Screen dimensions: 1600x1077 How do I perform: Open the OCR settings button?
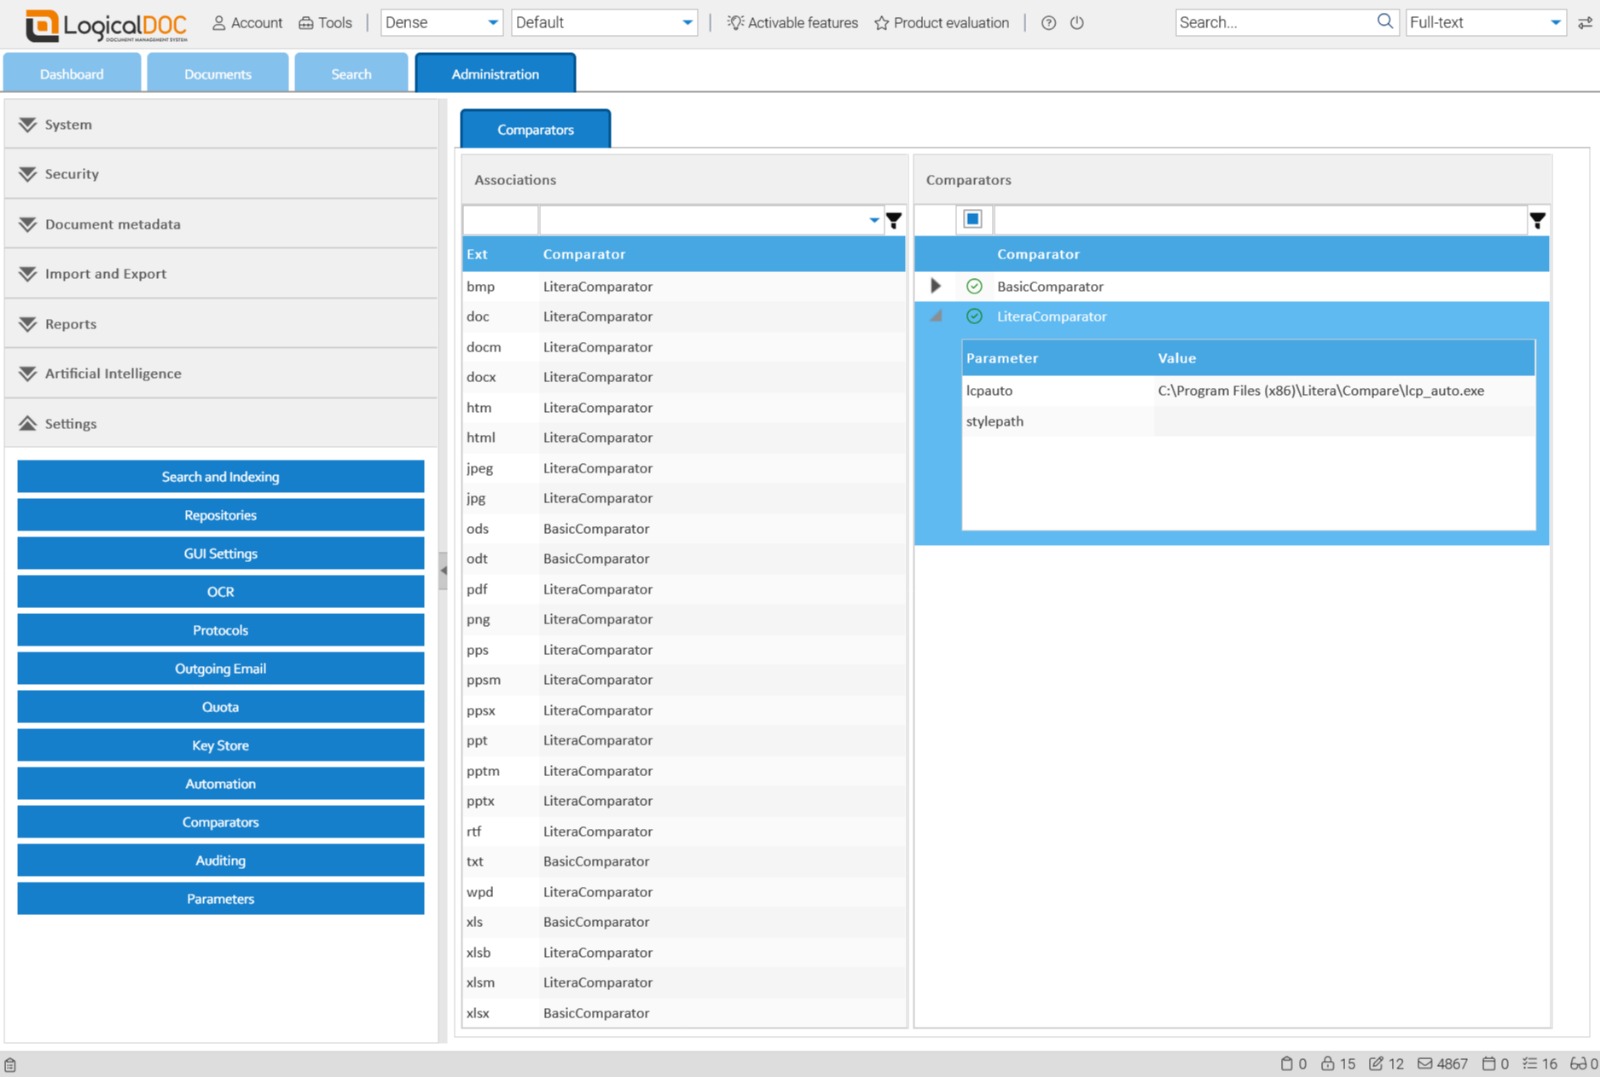click(220, 592)
